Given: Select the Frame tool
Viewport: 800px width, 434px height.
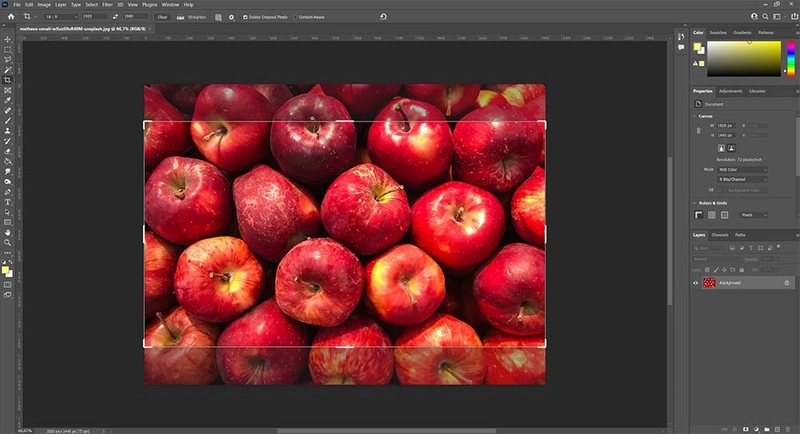Looking at the screenshot, I should tap(8, 90).
